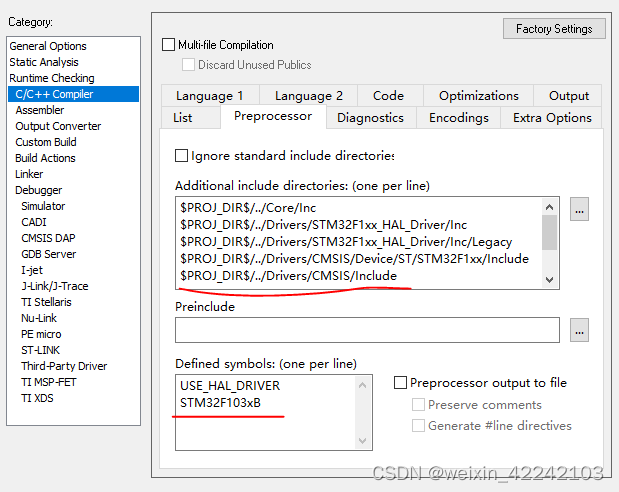Switch to the Language 1 tab
Viewport: 619px width, 492px height.
click(x=210, y=96)
